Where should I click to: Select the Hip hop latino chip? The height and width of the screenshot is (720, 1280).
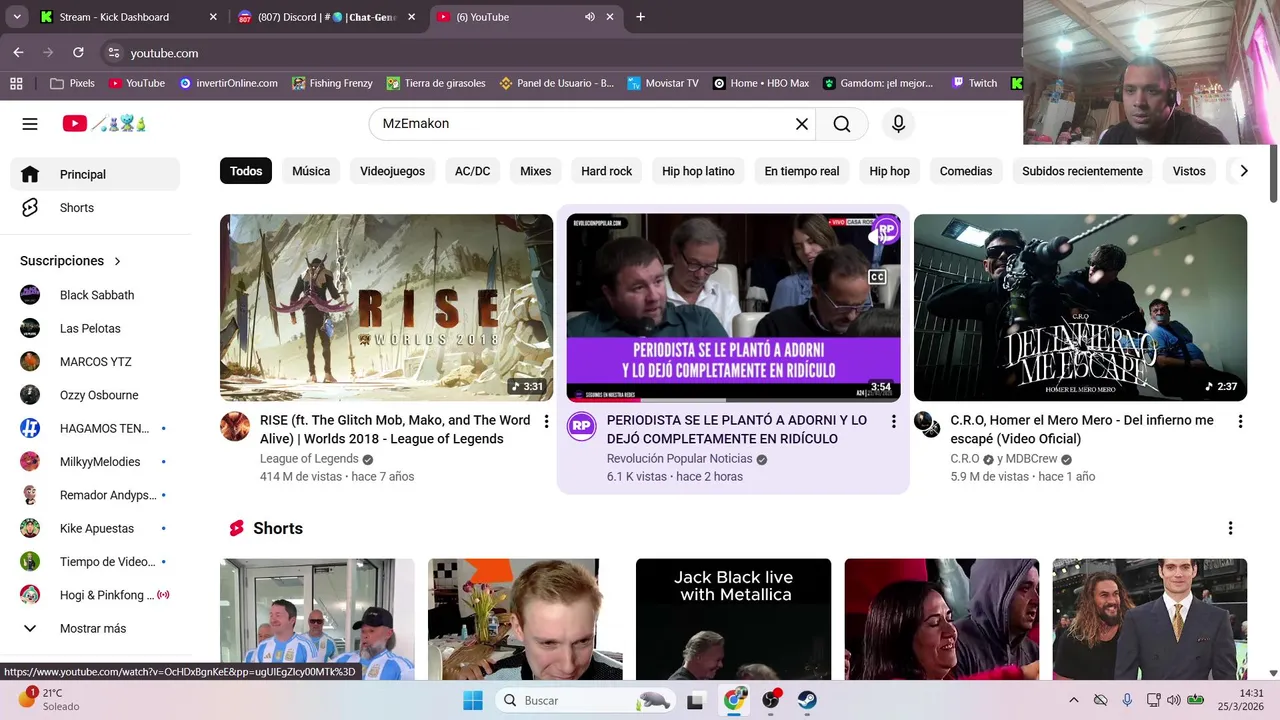click(698, 171)
